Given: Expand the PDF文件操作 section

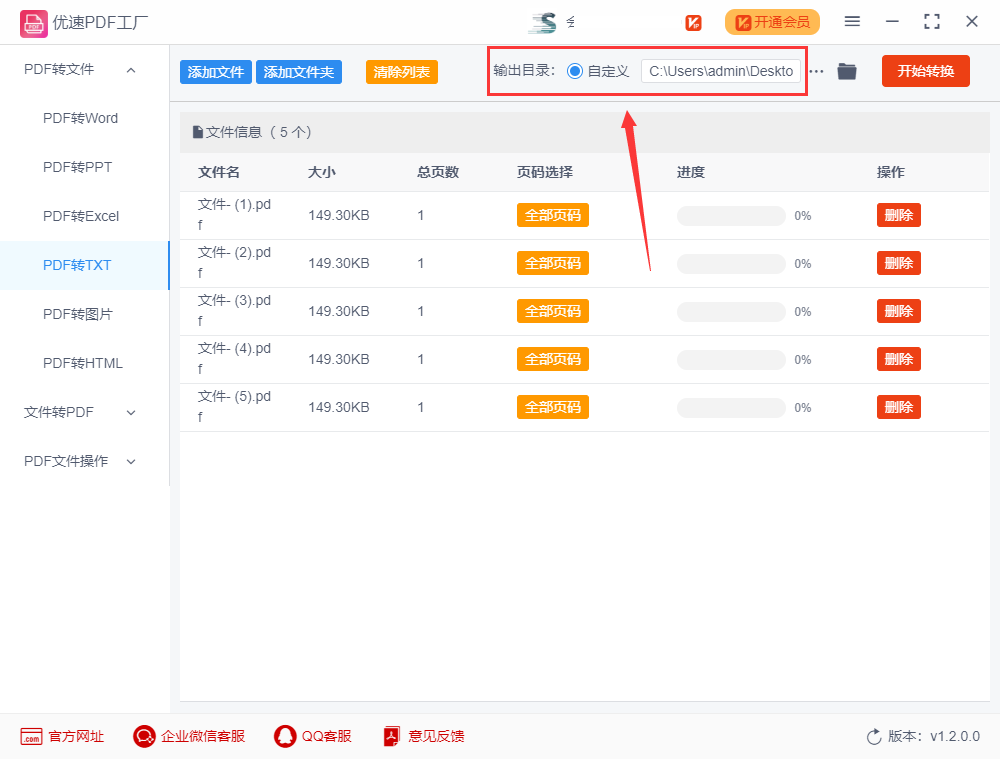Looking at the screenshot, I should point(131,461).
